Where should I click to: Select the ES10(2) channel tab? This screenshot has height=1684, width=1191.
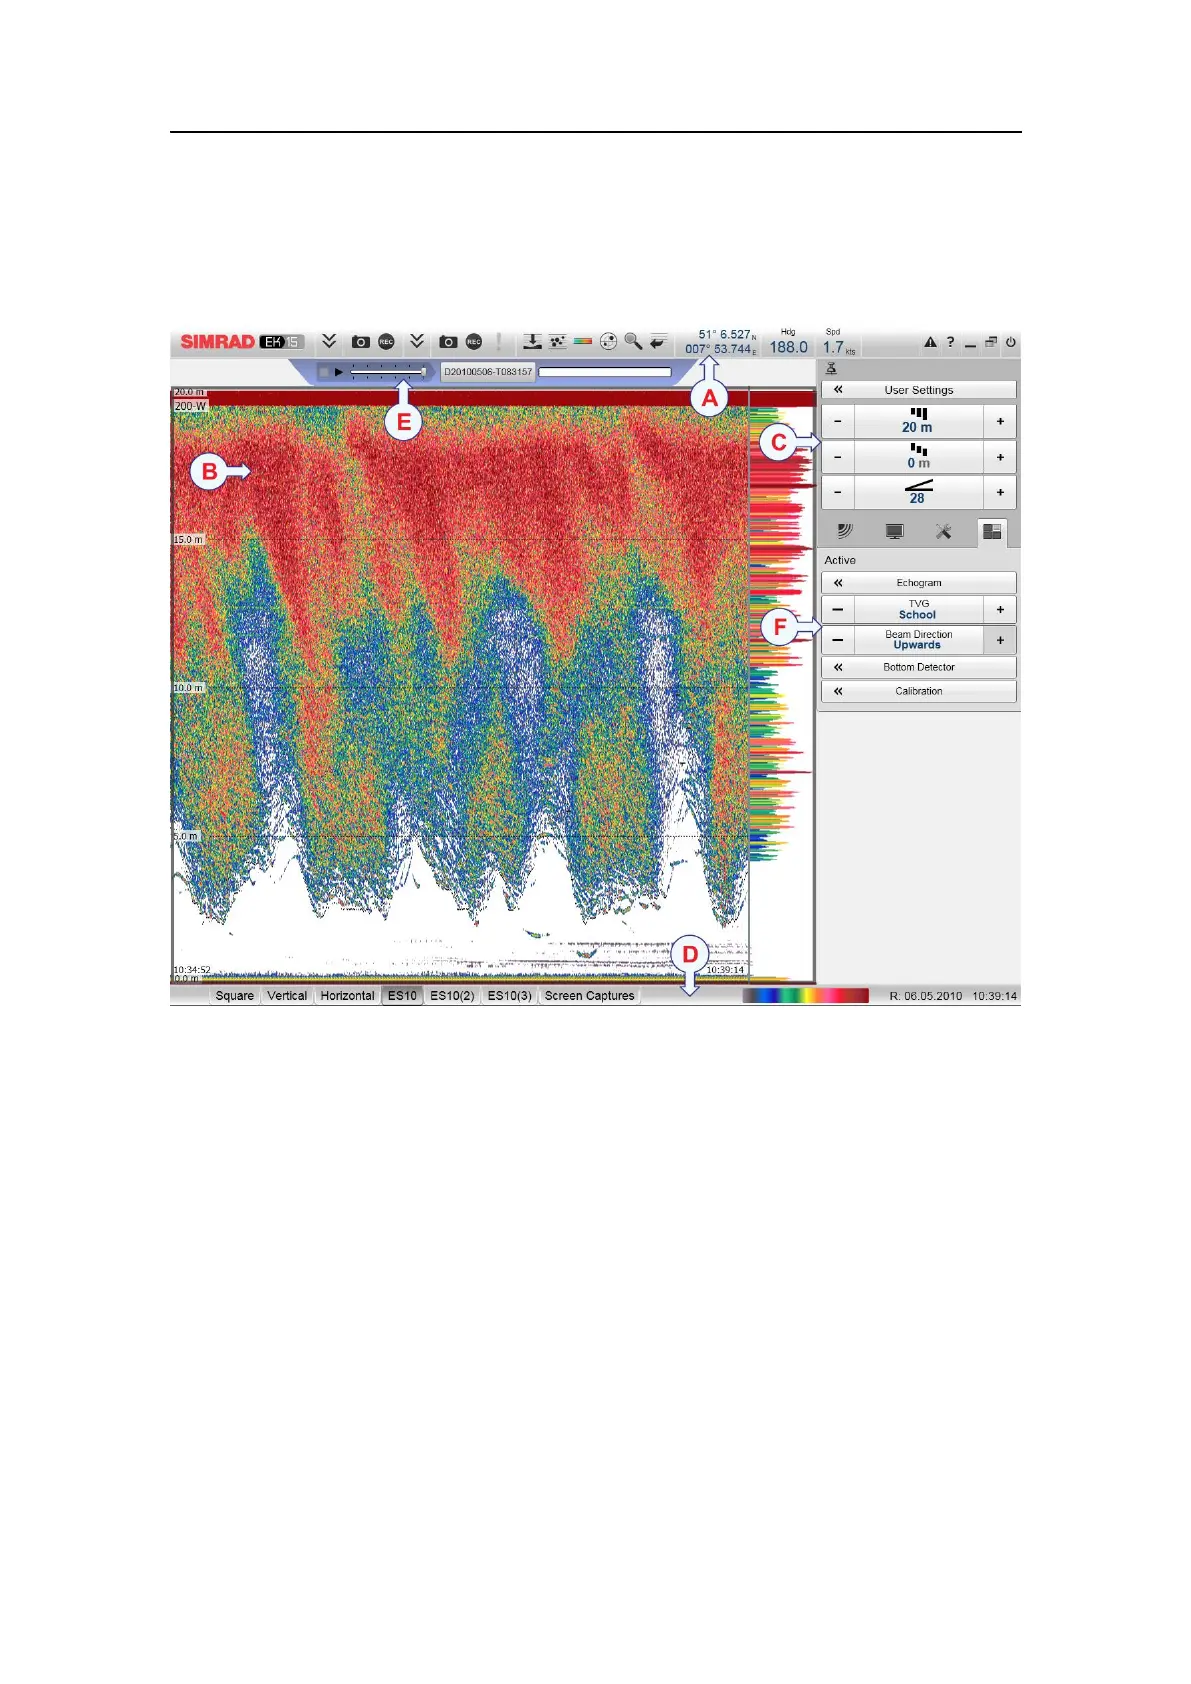click(452, 996)
